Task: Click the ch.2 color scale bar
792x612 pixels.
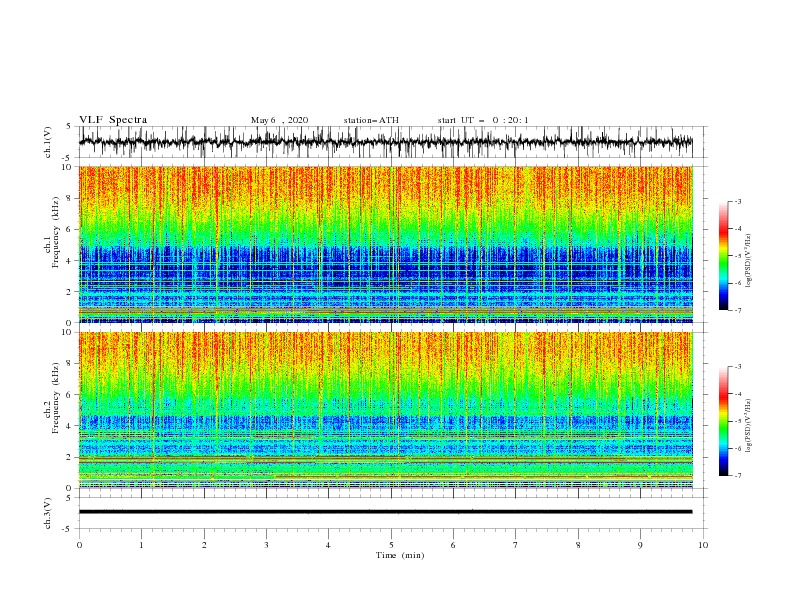Action: coord(723,421)
